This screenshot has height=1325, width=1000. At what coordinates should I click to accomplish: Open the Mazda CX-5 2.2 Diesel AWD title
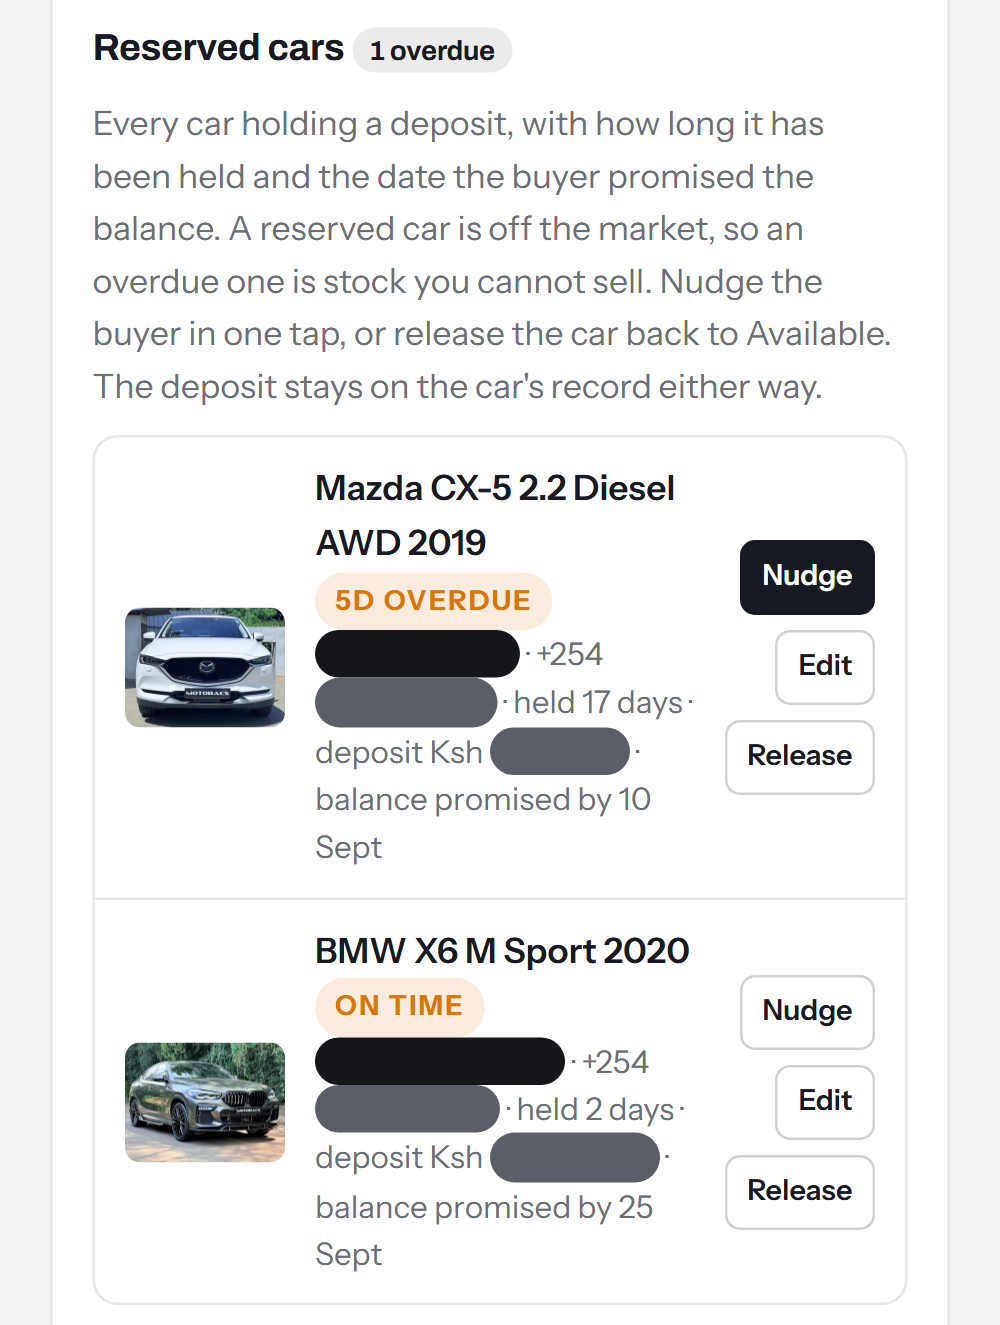[x=495, y=515]
